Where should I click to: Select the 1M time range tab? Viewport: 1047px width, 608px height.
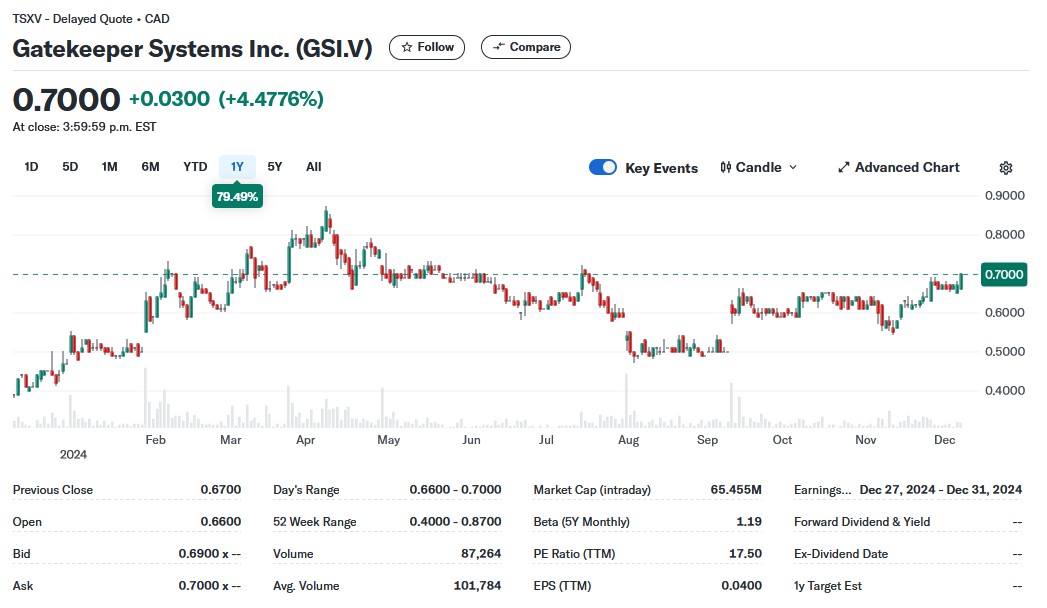(x=110, y=167)
